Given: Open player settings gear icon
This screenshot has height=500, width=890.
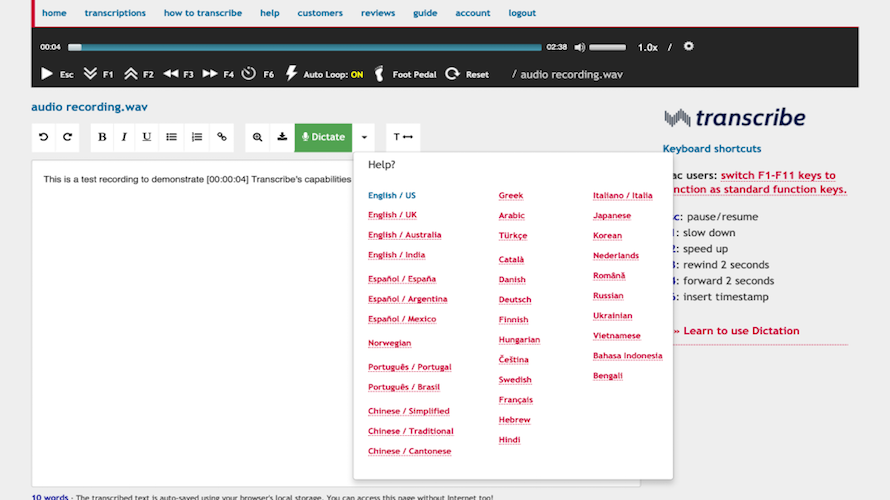Looking at the screenshot, I should pyautogui.click(x=688, y=46).
